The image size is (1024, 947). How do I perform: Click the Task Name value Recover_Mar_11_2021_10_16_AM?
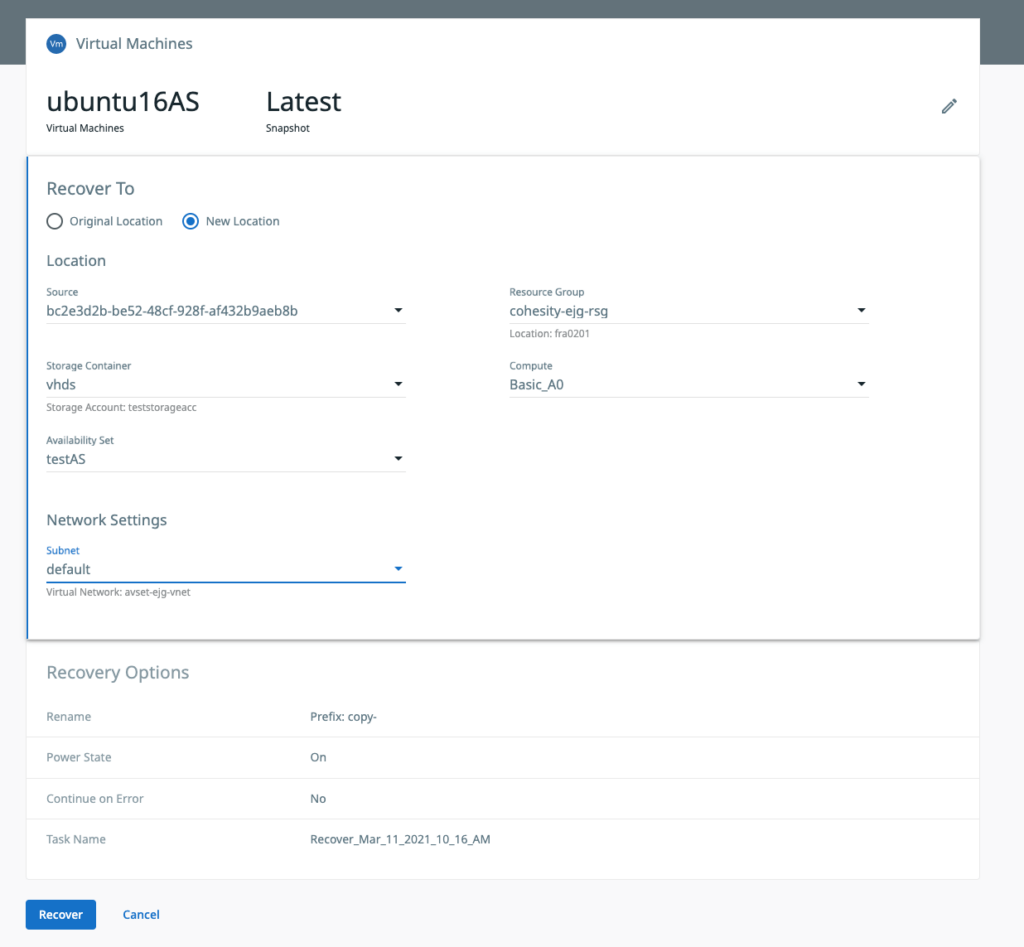[400, 839]
